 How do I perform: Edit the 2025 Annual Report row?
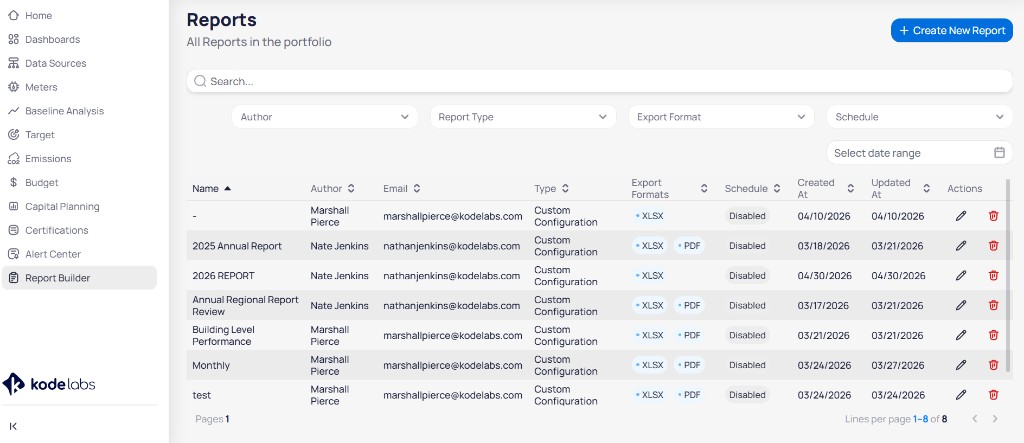coord(961,246)
